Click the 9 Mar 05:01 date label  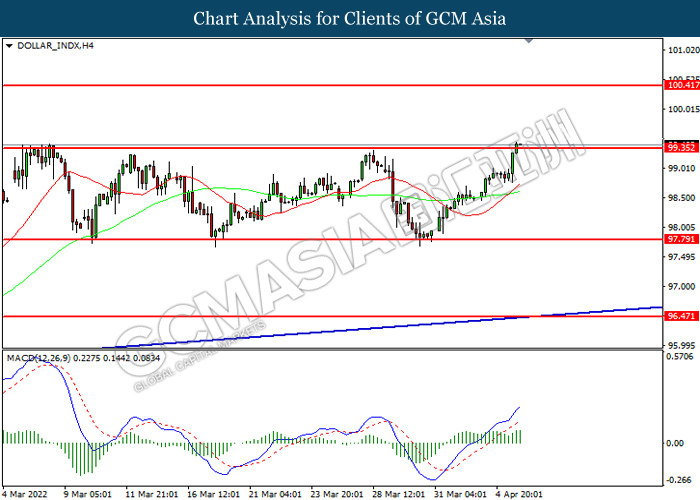[88, 494]
